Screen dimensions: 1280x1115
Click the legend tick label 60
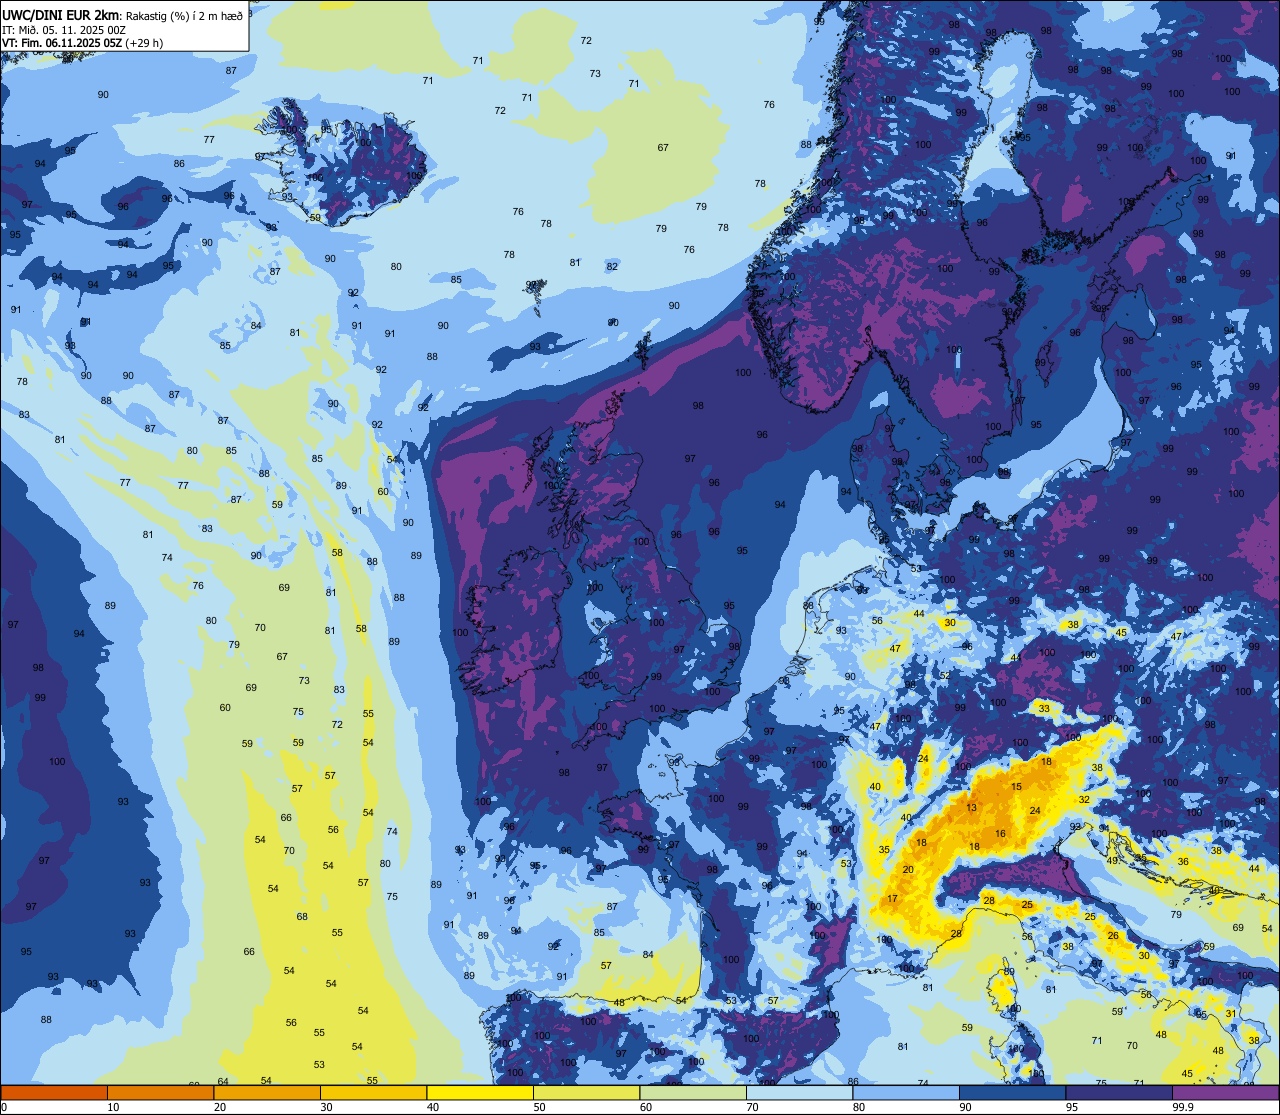tap(646, 1107)
